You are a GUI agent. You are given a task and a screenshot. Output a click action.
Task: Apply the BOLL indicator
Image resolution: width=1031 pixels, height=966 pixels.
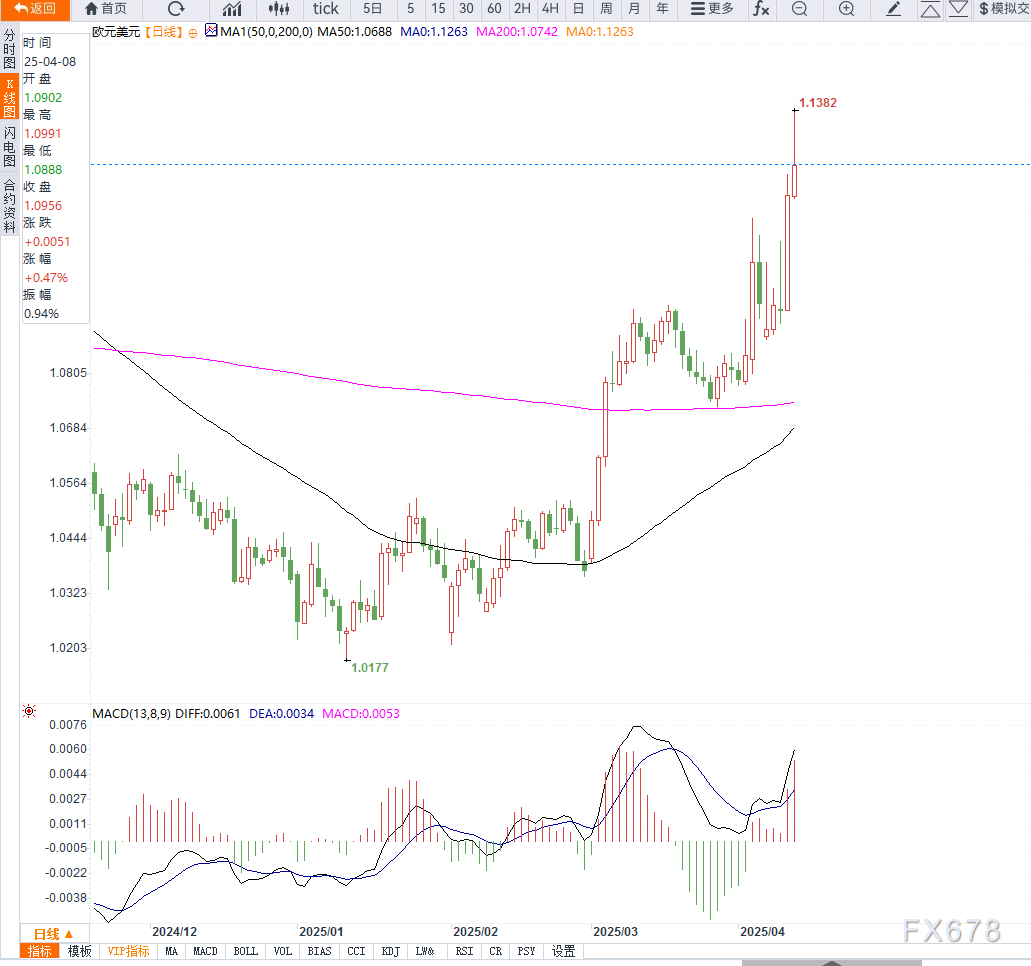point(246,951)
